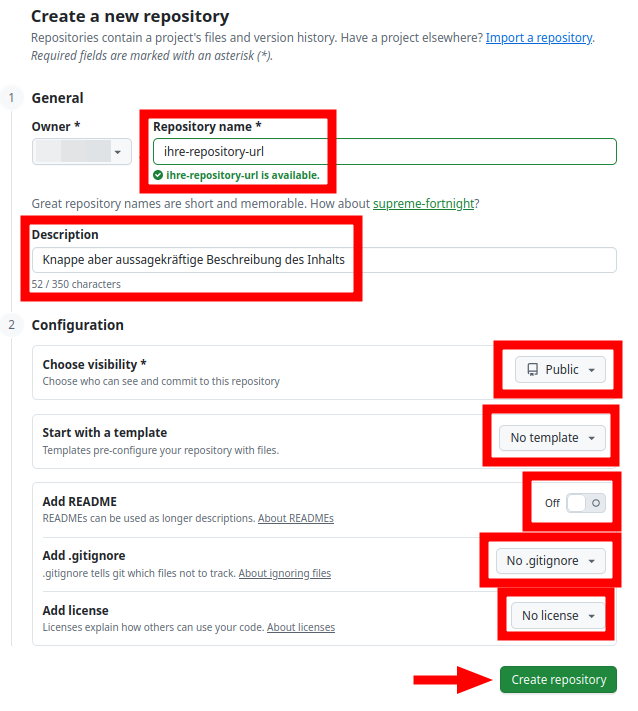The width and height of the screenshot is (638, 711).
Task: Click step 1 General section marker
Action: 11,98
